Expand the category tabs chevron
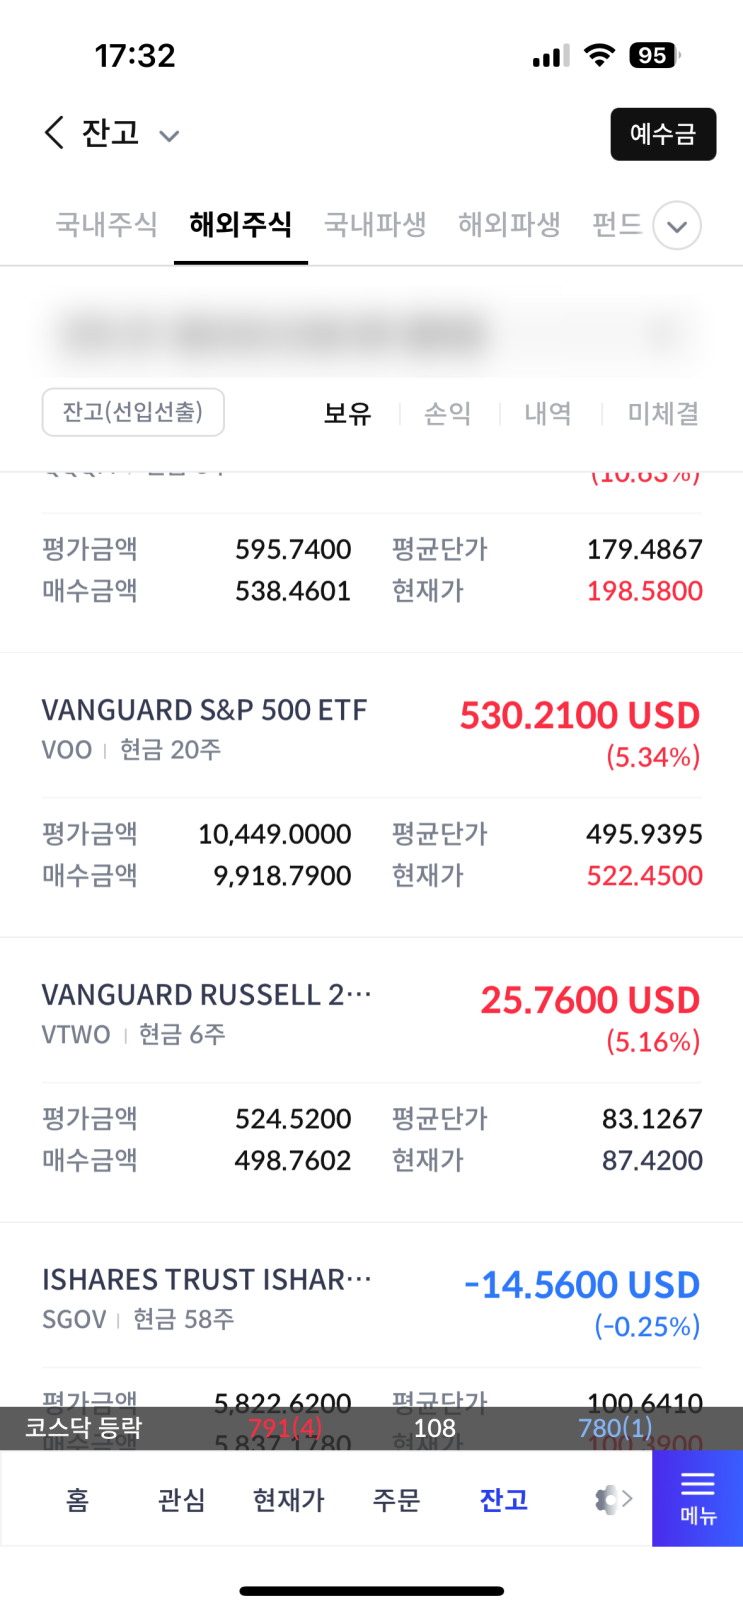This screenshot has height=1611, width=743. (677, 226)
